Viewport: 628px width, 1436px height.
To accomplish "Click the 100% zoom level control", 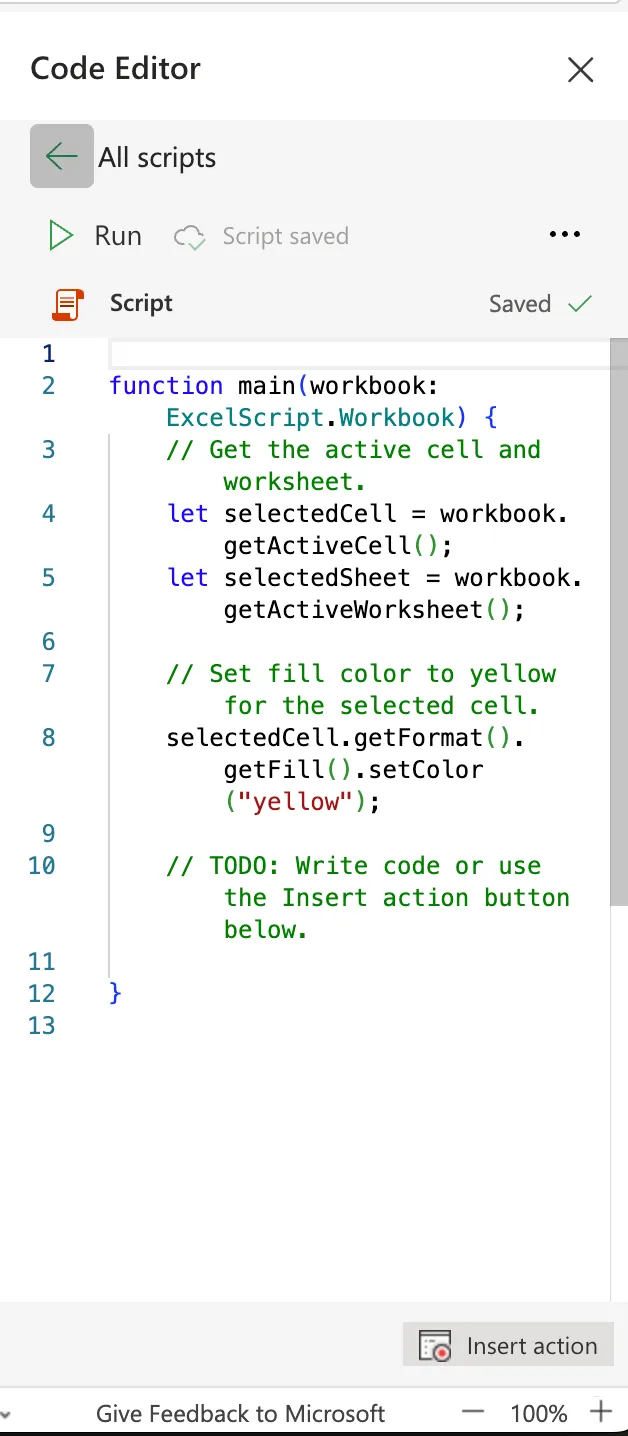I will tap(538, 1413).
